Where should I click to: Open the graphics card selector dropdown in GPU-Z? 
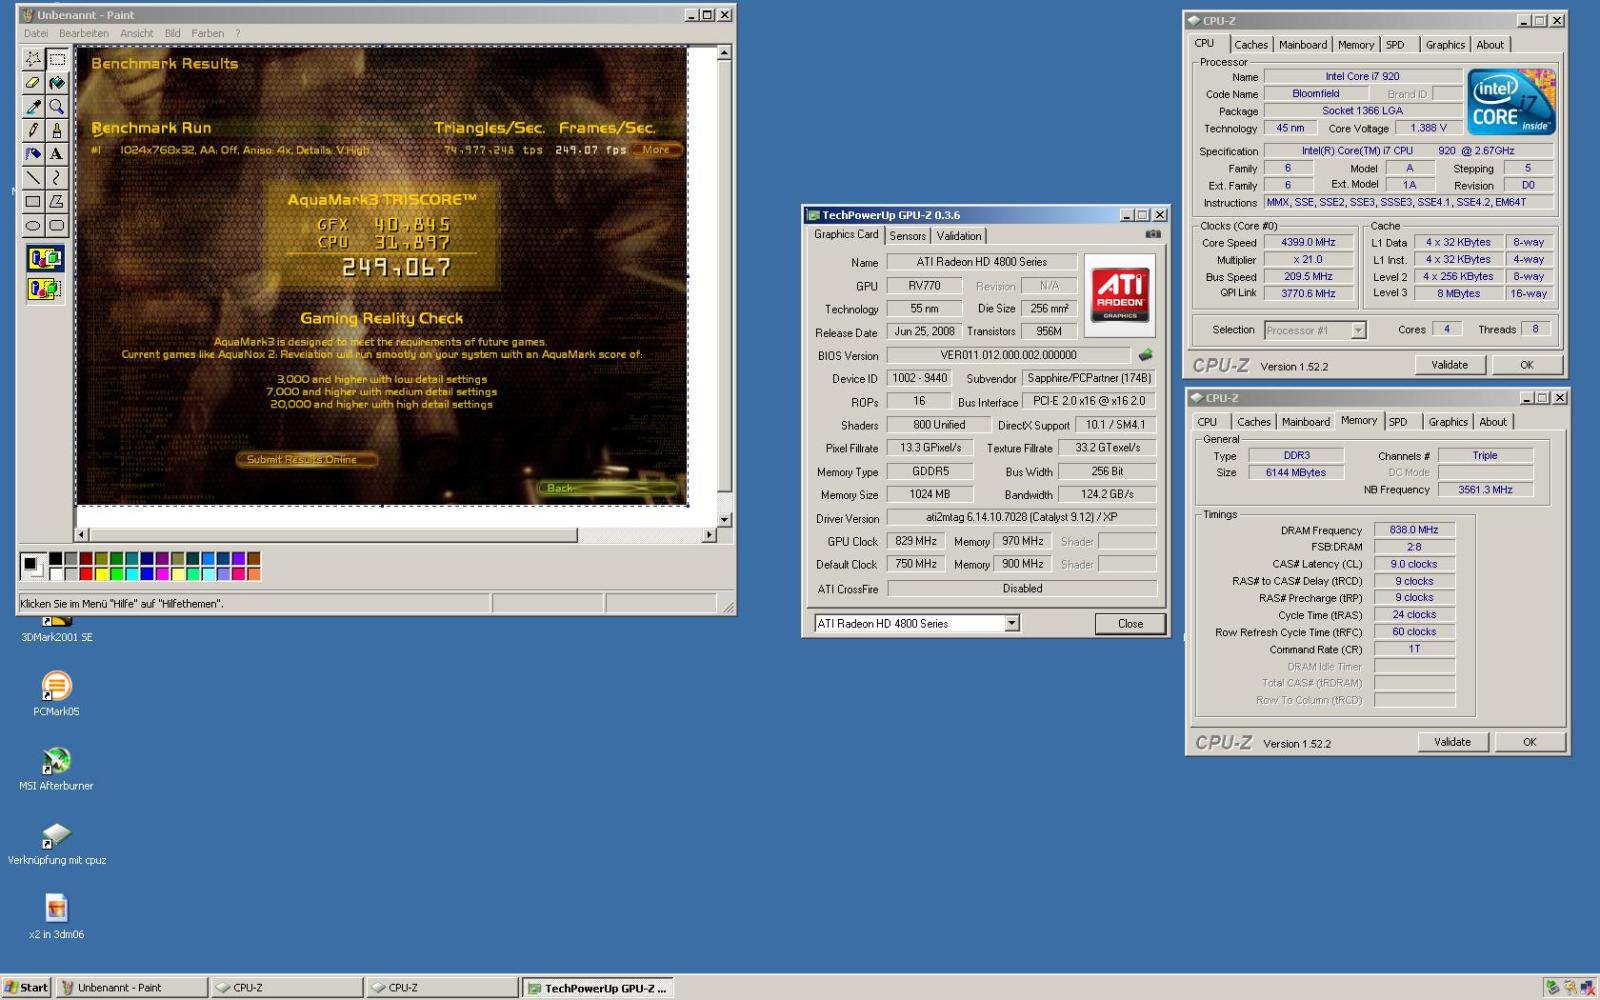click(1012, 623)
